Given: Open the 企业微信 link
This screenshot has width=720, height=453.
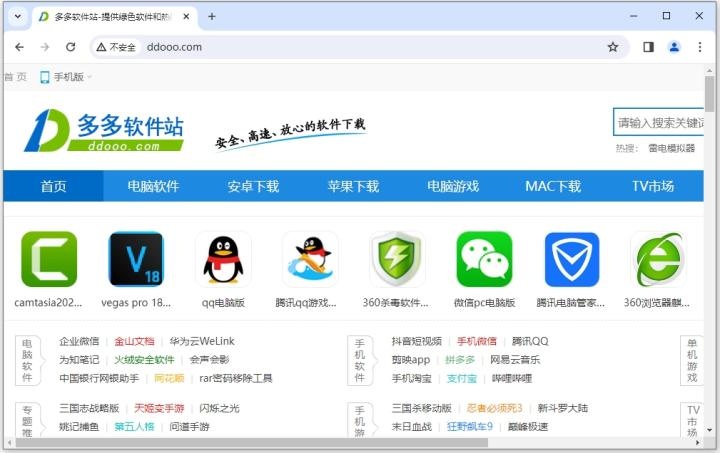Looking at the screenshot, I should [x=79, y=341].
